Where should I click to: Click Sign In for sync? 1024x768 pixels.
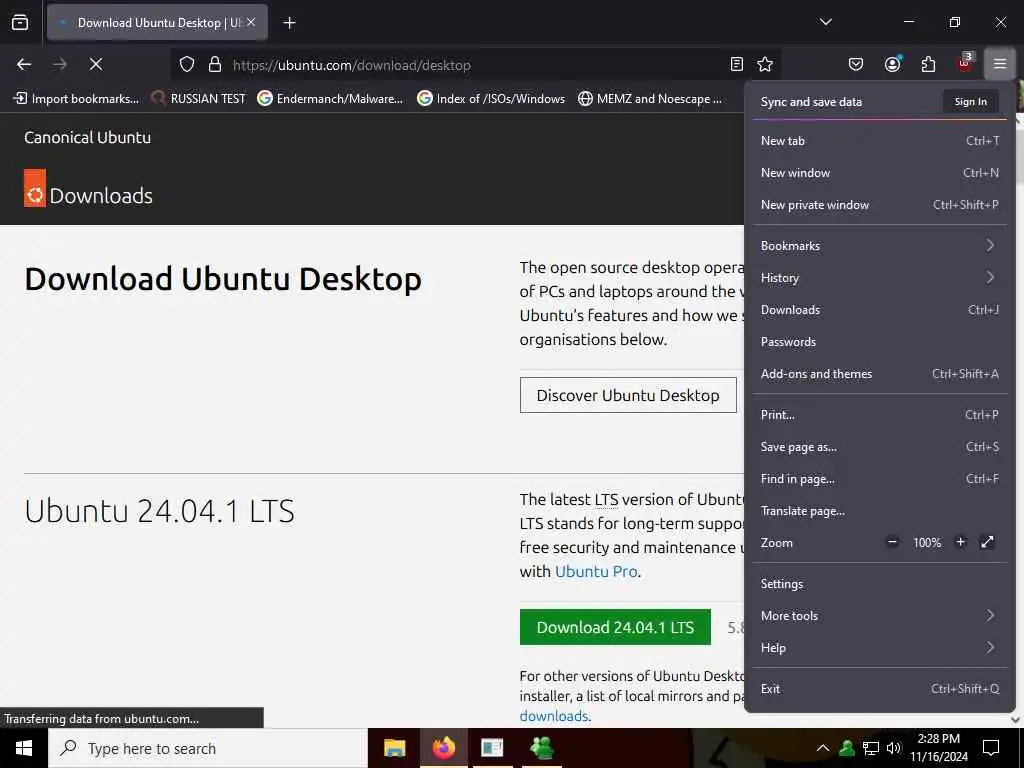tap(970, 102)
